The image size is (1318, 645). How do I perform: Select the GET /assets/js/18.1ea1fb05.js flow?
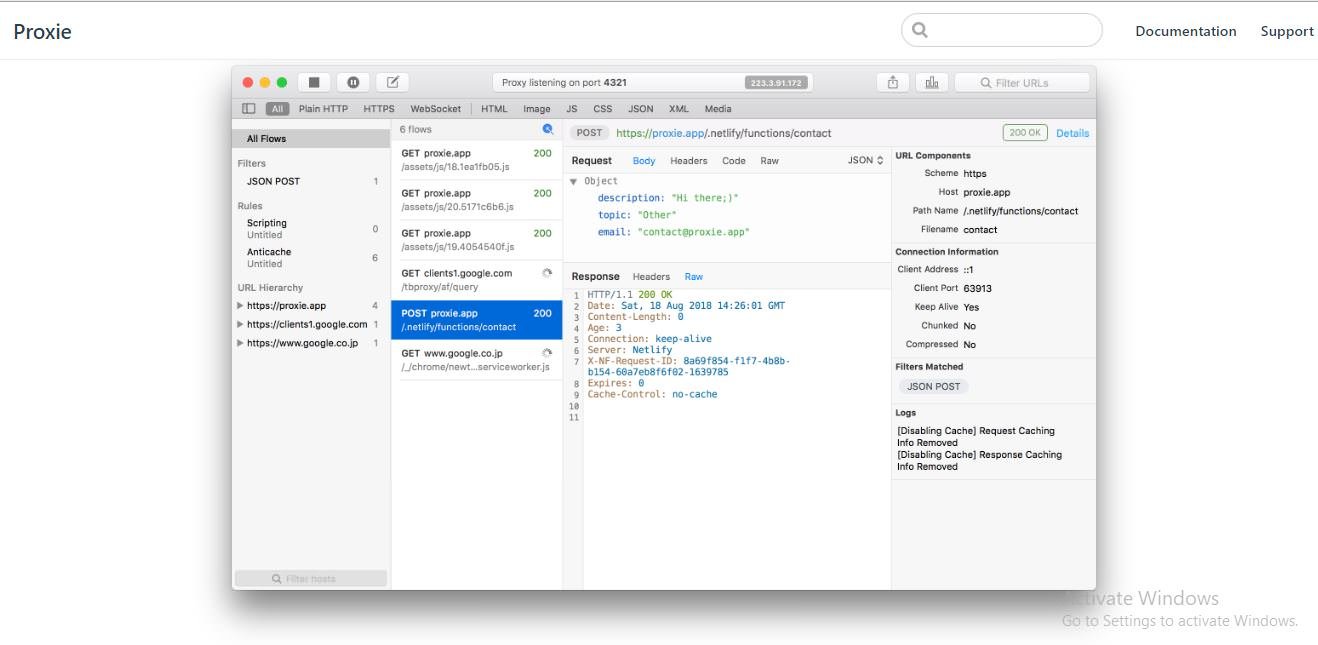(x=476, y=160)
